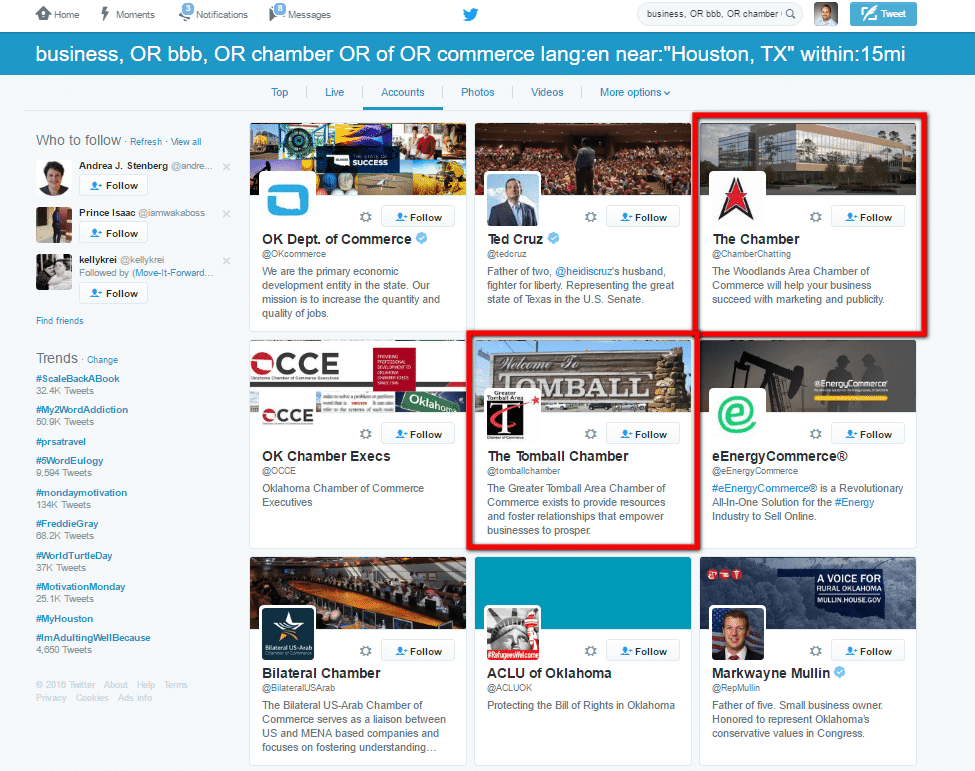The height and width of the screenshot is (771, 975).
Task: Open the profile avatar menu
Action: (826, 14)
